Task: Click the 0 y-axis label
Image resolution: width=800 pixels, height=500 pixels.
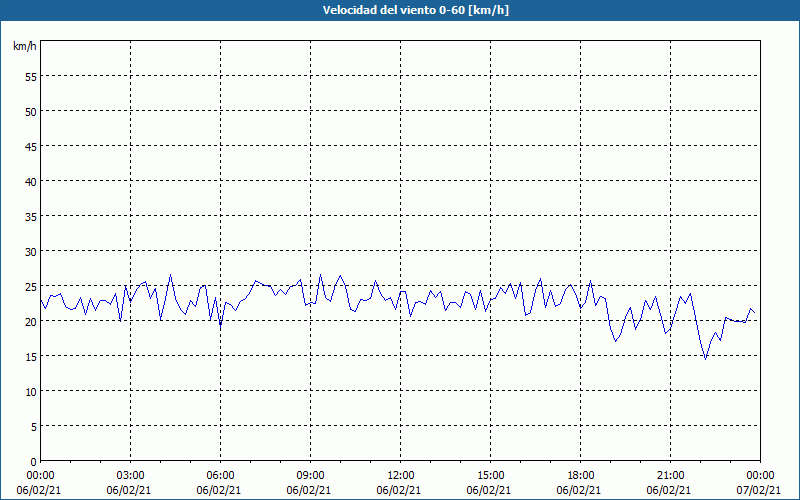Action: (34, 462)
